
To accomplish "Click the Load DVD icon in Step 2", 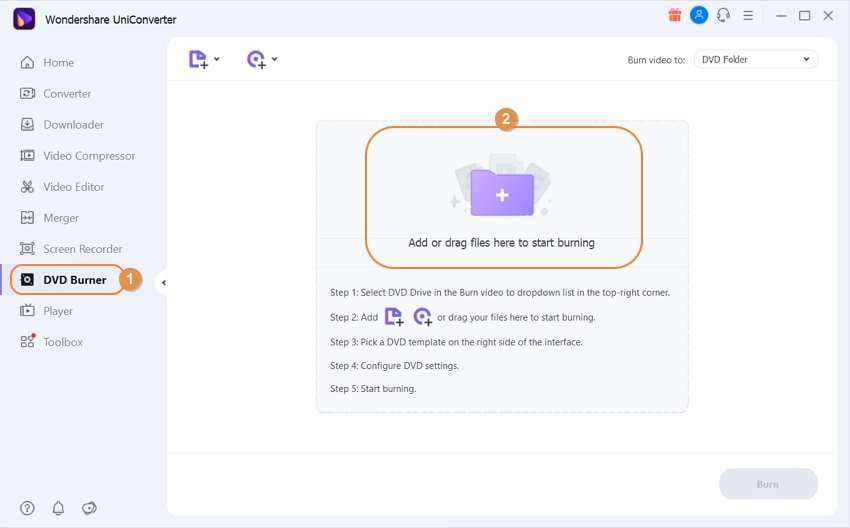I will click(x=422, y=317).
